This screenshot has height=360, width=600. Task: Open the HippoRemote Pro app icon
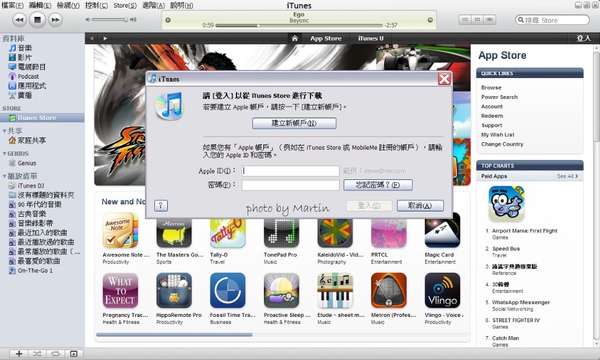(x=174, y=290)
